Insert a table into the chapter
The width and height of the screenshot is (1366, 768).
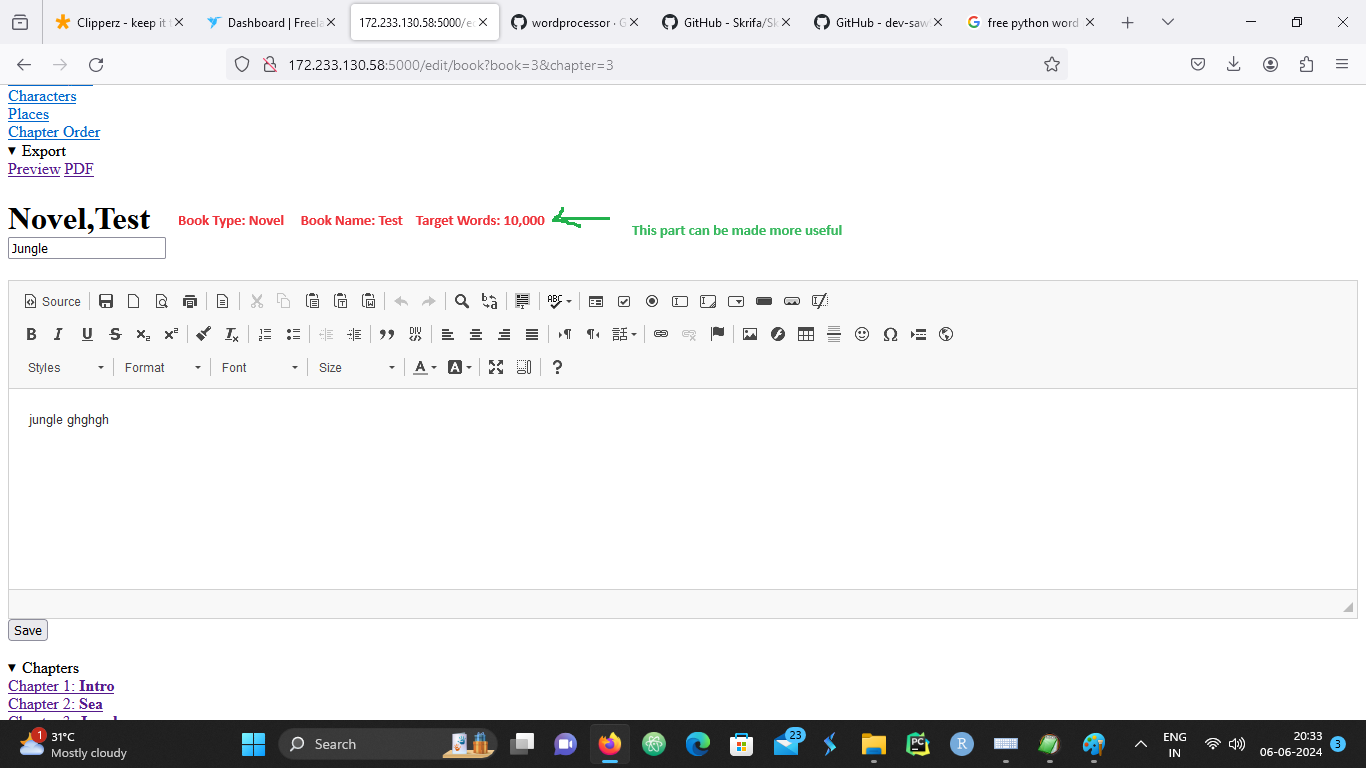pyautogui.click(x=806, y=334)
